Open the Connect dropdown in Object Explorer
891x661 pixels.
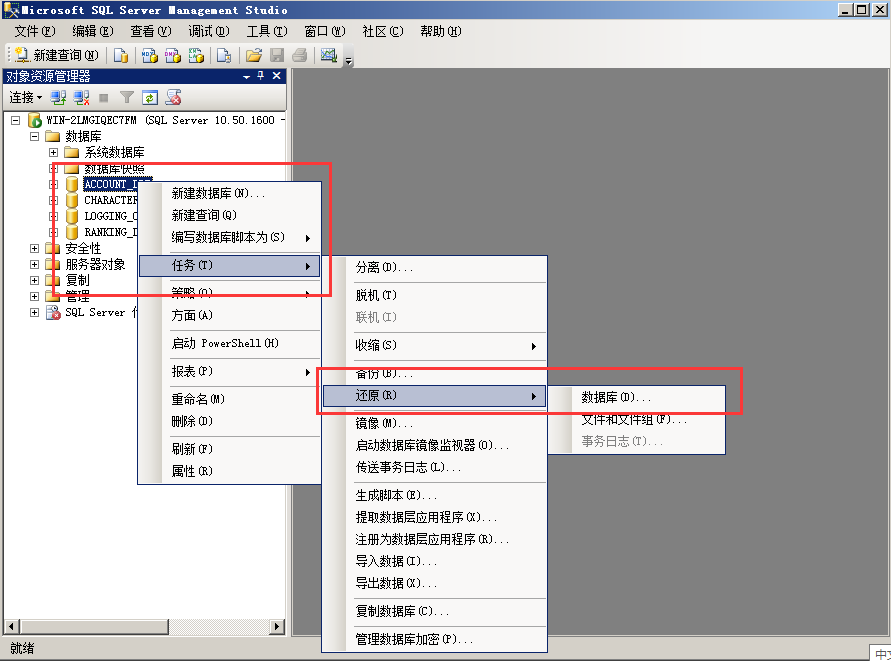(26, 98)
